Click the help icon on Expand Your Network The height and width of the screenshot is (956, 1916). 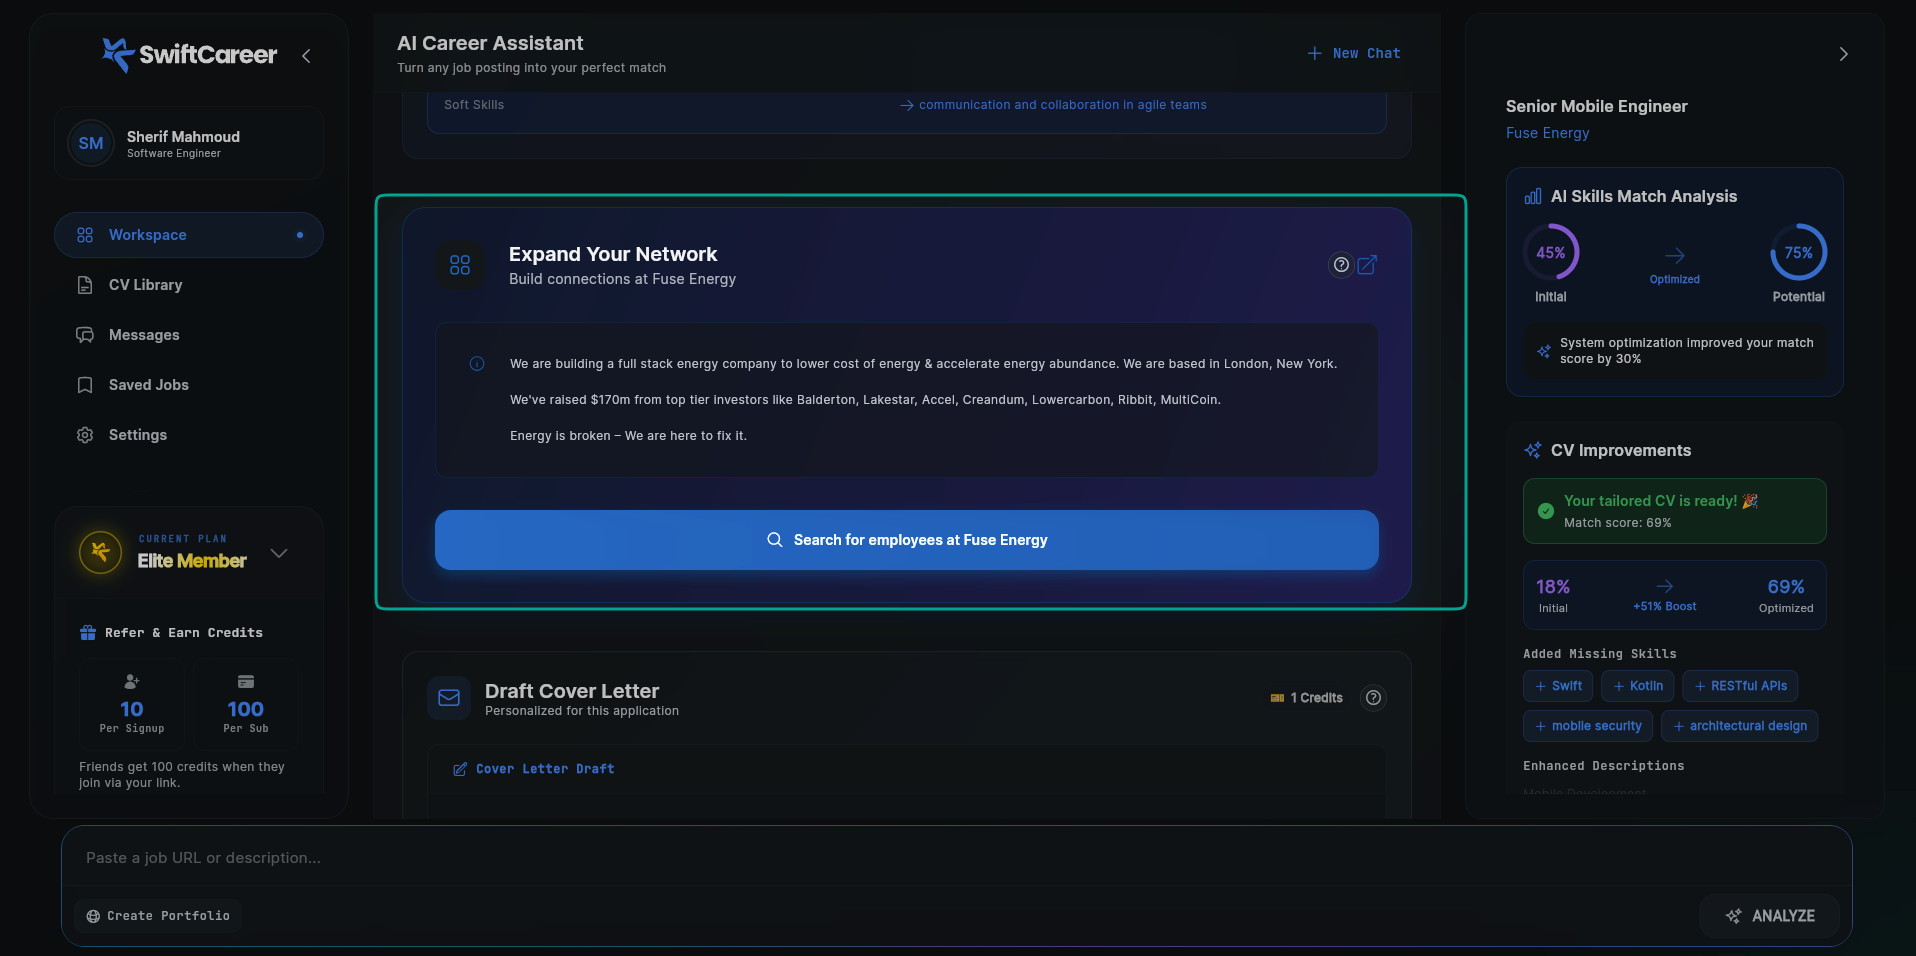coord(1340,265)
